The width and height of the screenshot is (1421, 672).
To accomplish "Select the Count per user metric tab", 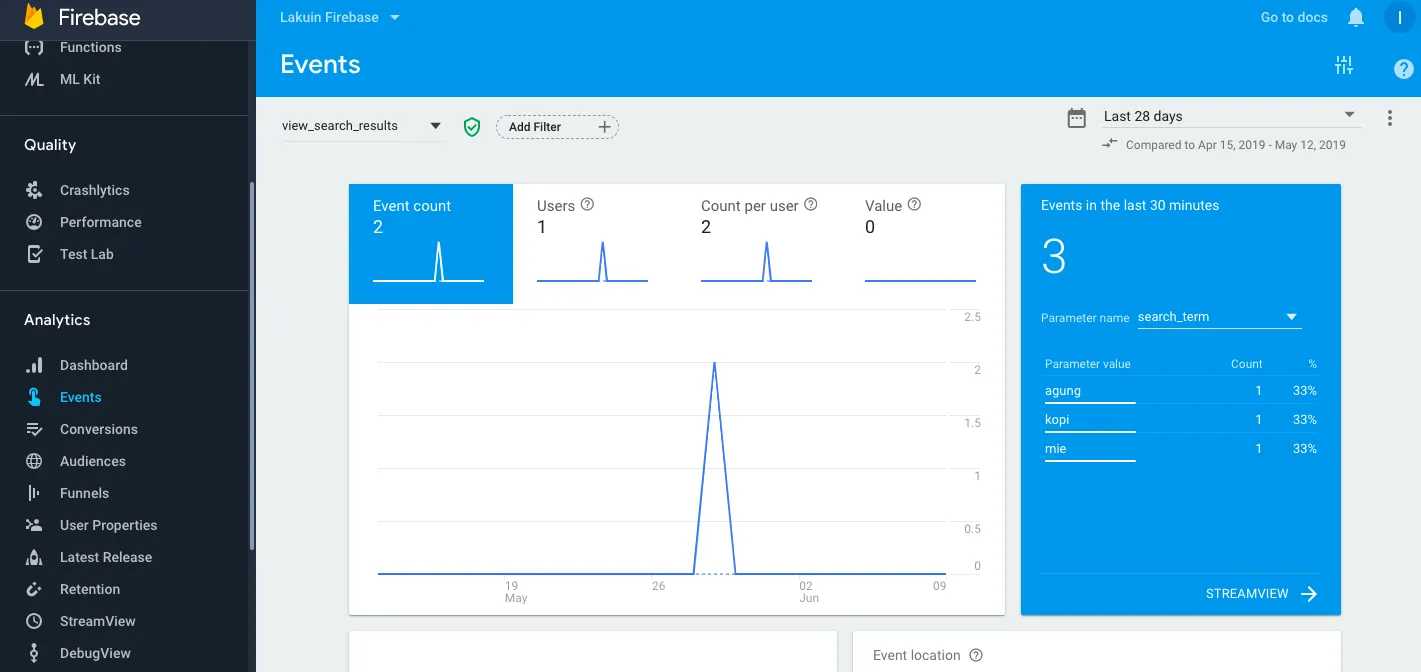I will (x=759, y=244).
